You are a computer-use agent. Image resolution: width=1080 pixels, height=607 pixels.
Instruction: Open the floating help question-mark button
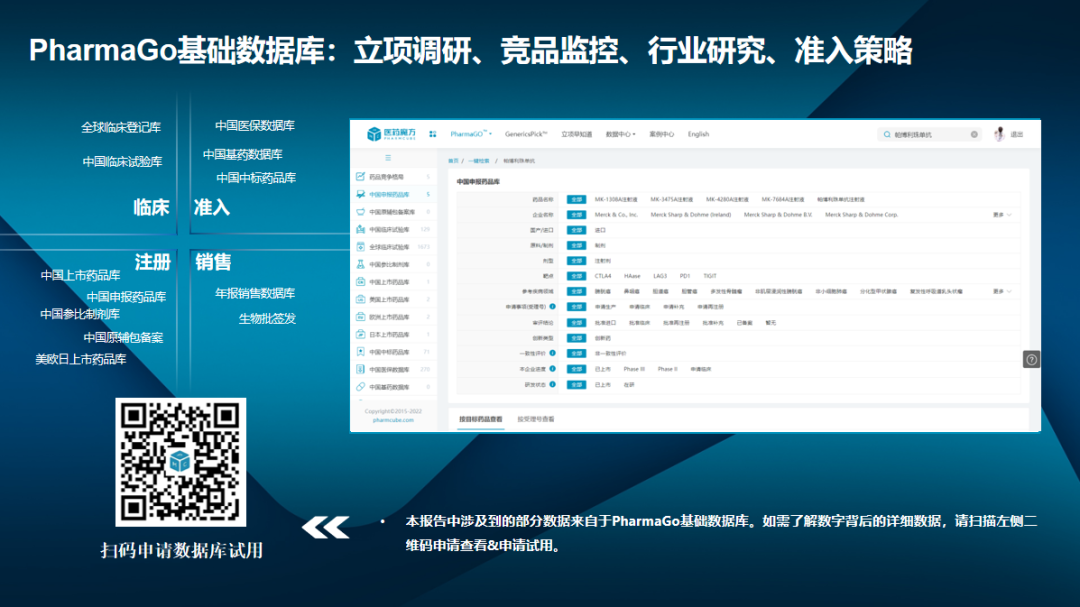click(1031, 359)
